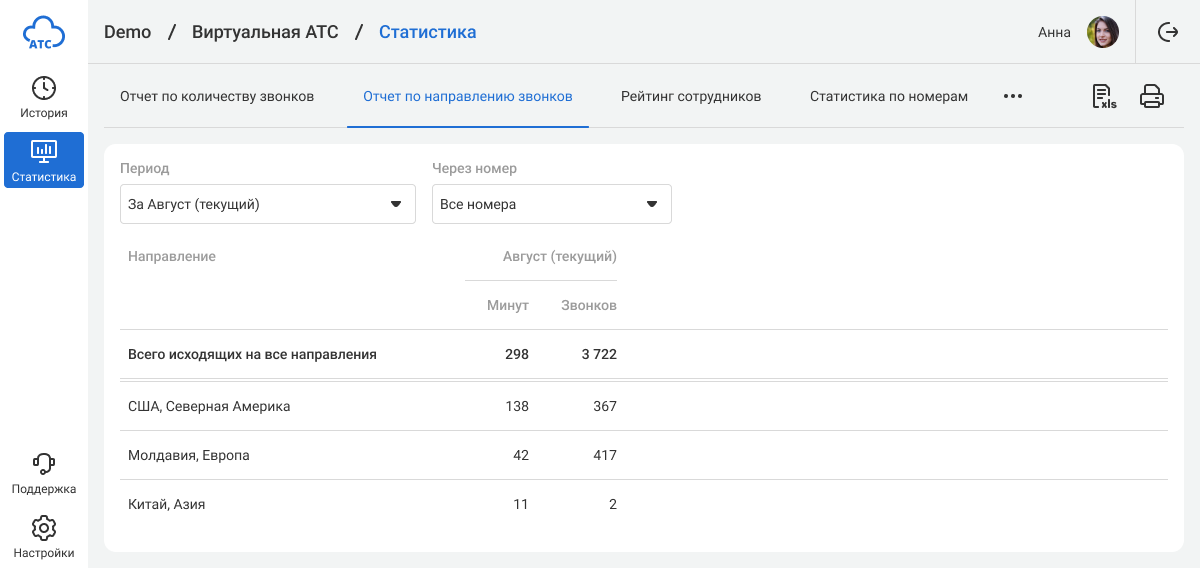Click the США, Северная Америка row

pyautogui.click(x=209, y=407)
